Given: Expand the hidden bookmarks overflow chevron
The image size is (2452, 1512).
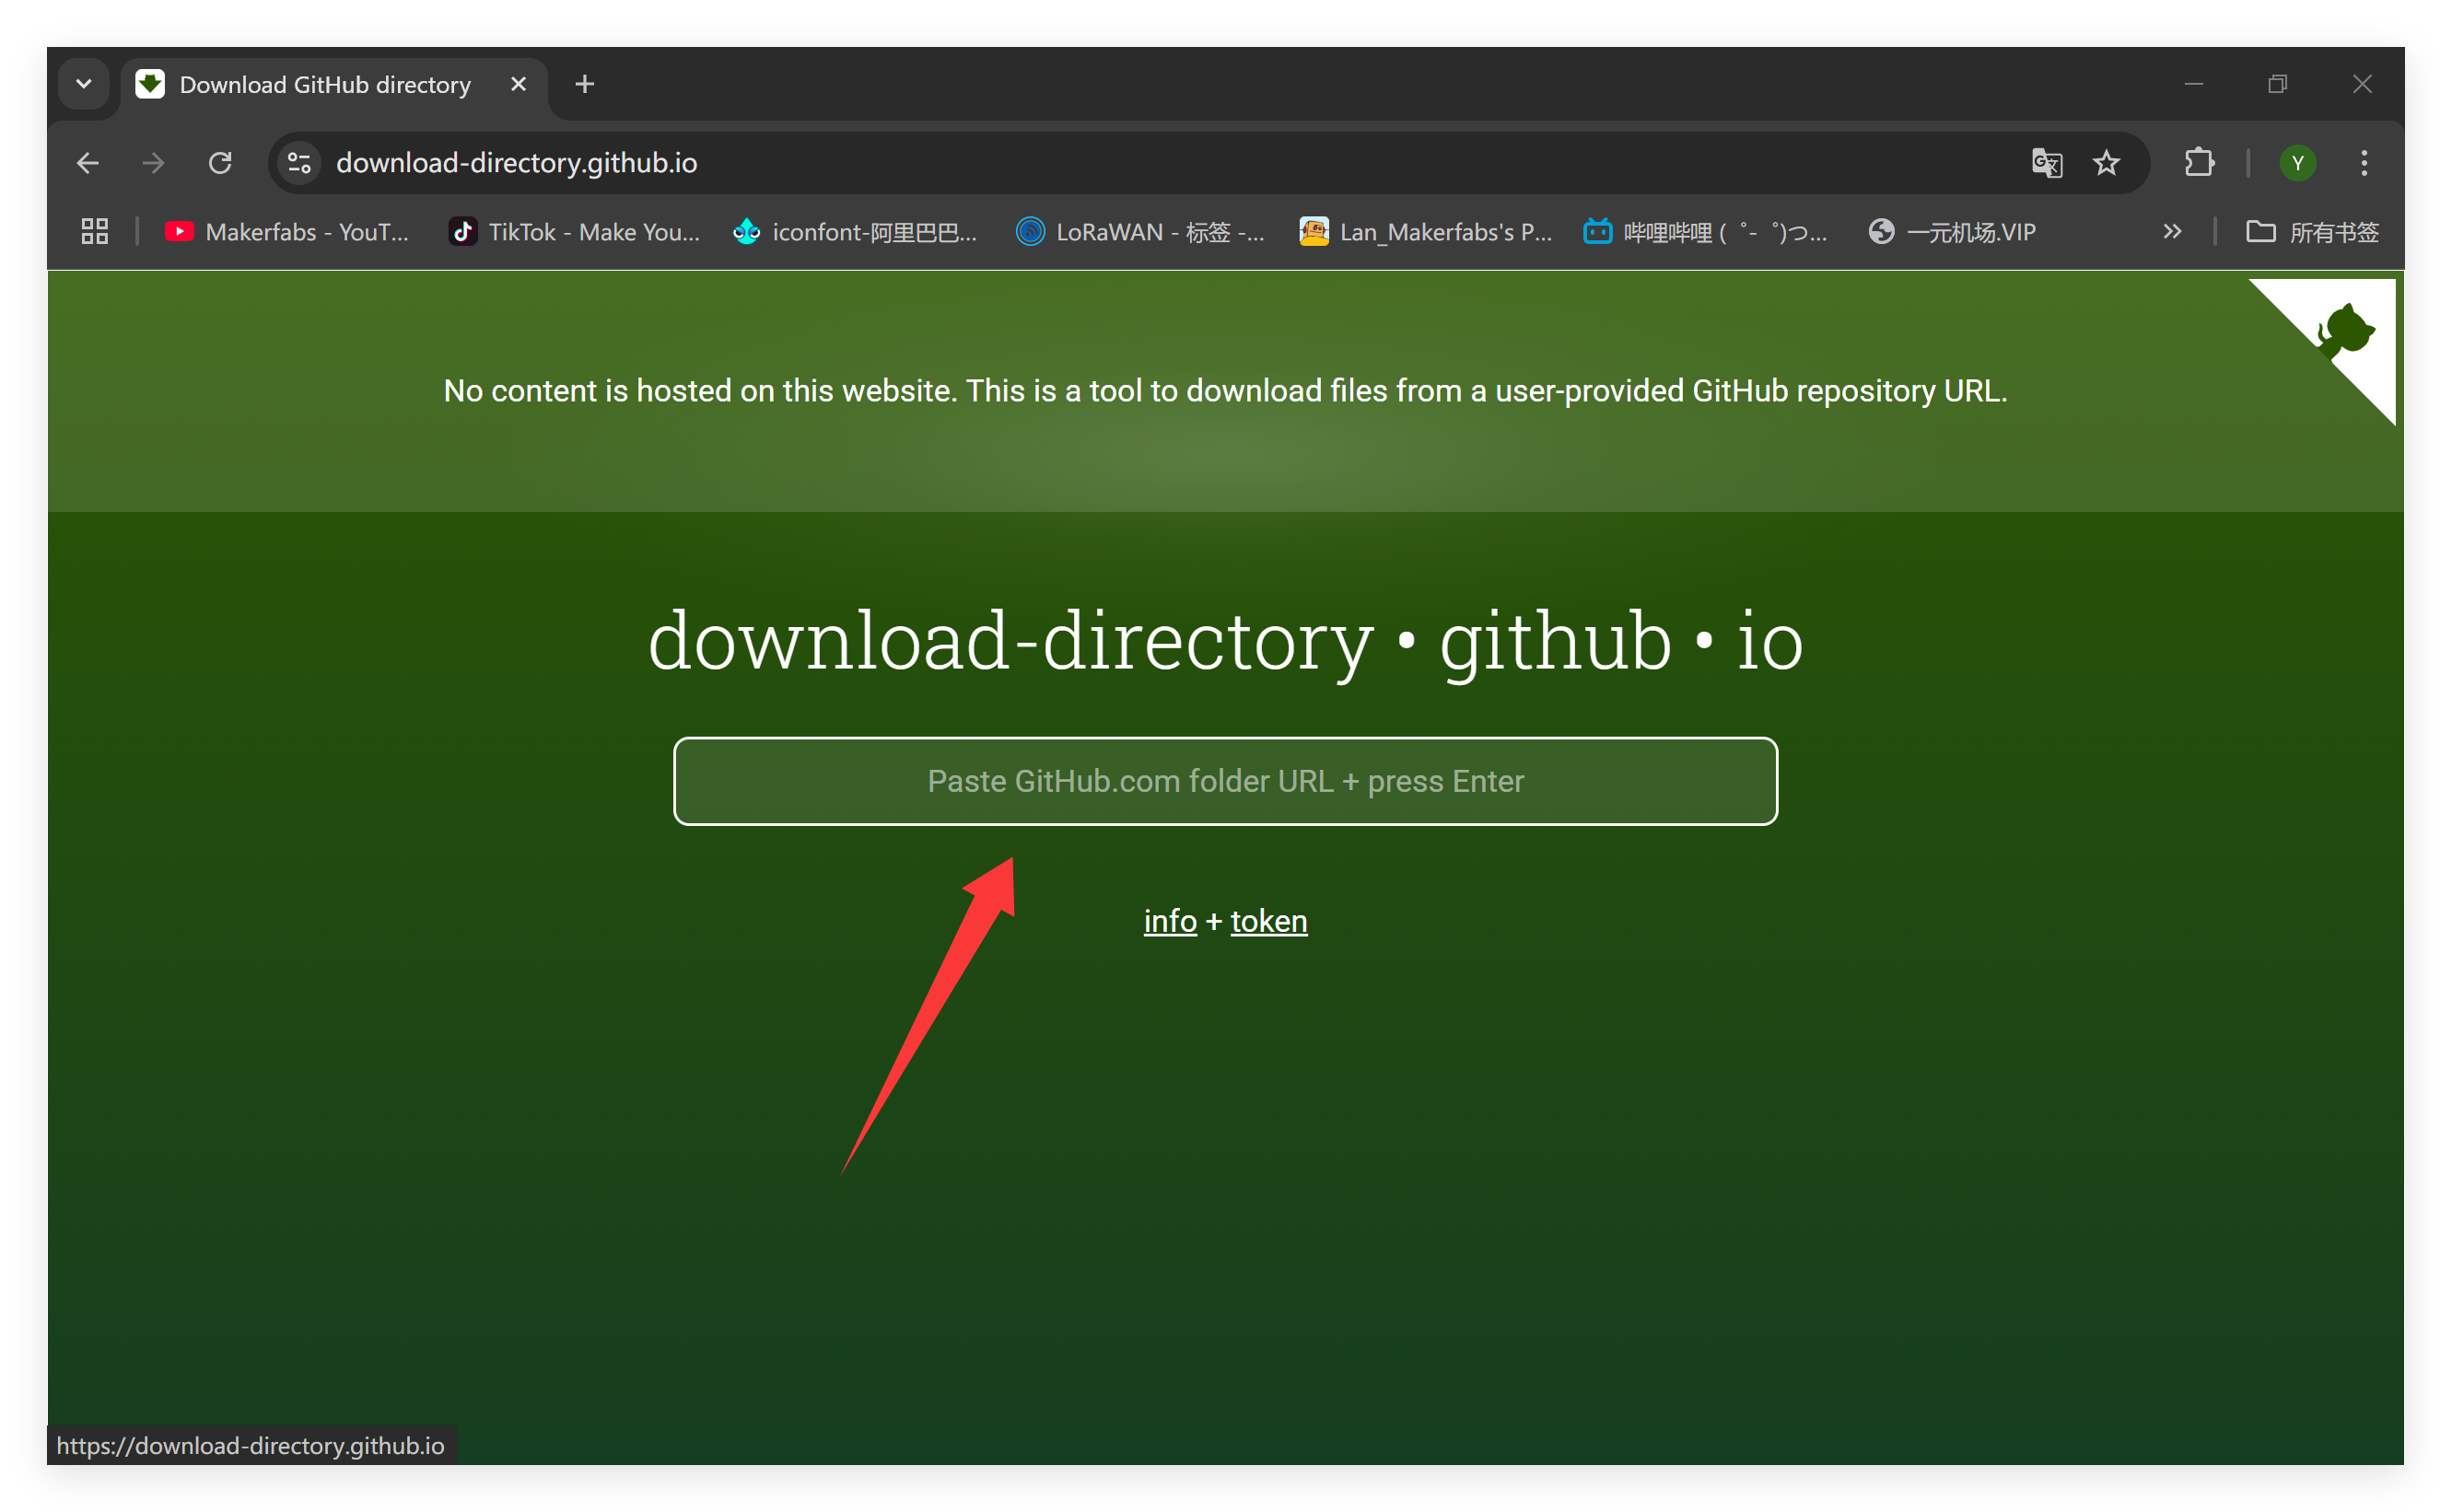Looking at the screenshot, I should pos(2172,232).
